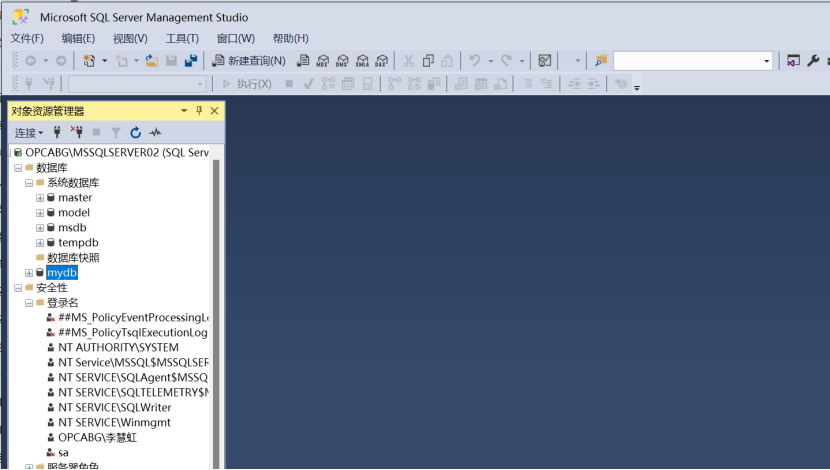This screenshot has width=830, height=470.
Task: Click the 安全性 folder label
Action: pos(51,288)
